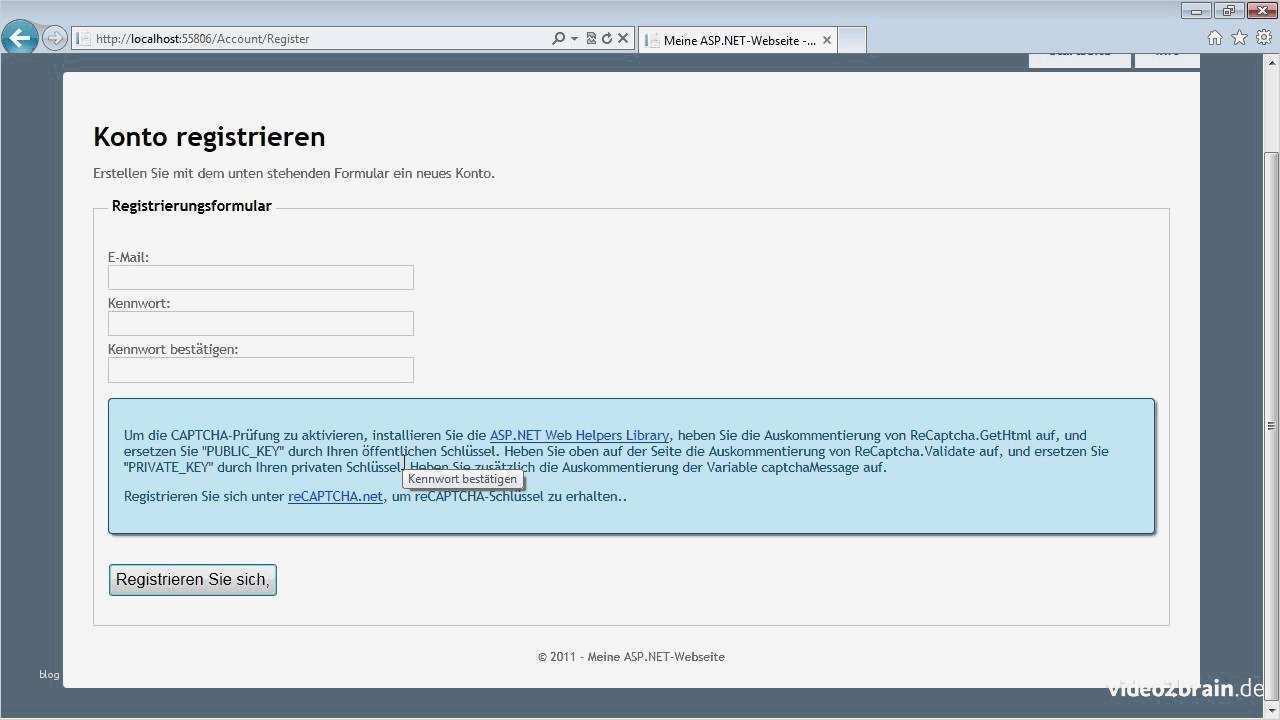Restore down the browser window
1280x720 pixels.
[x=1228, y=11]
